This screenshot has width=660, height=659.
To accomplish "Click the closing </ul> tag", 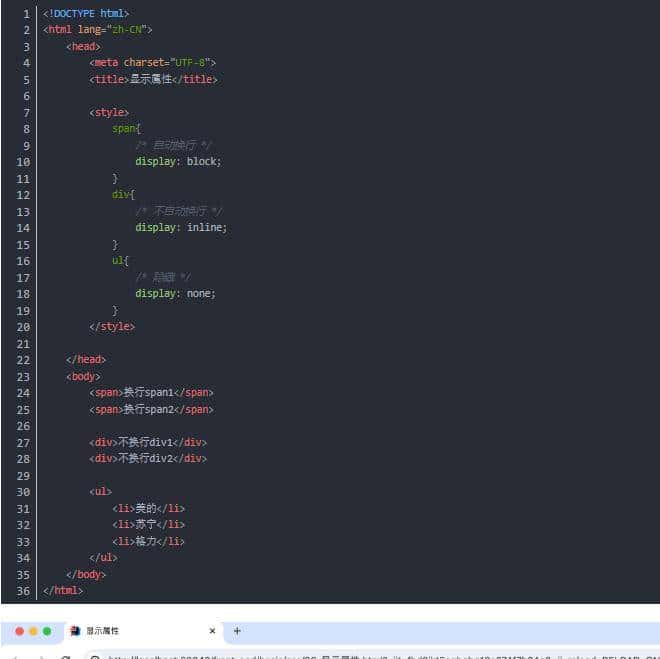I will [104, 558].
